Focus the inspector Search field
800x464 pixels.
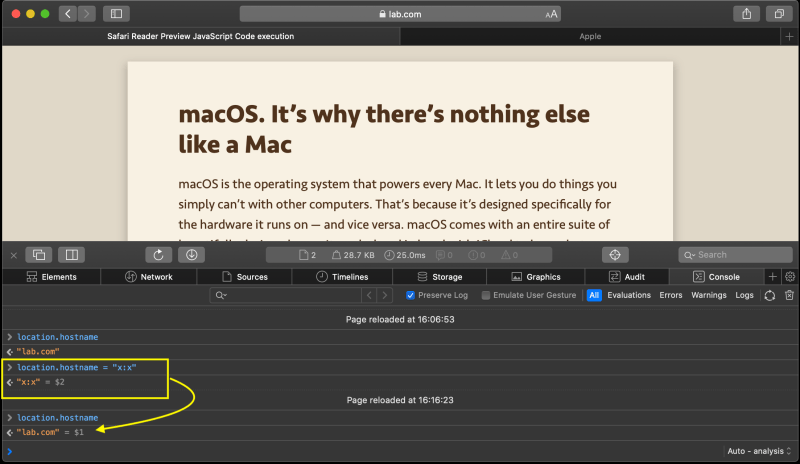tap(735, 255)
